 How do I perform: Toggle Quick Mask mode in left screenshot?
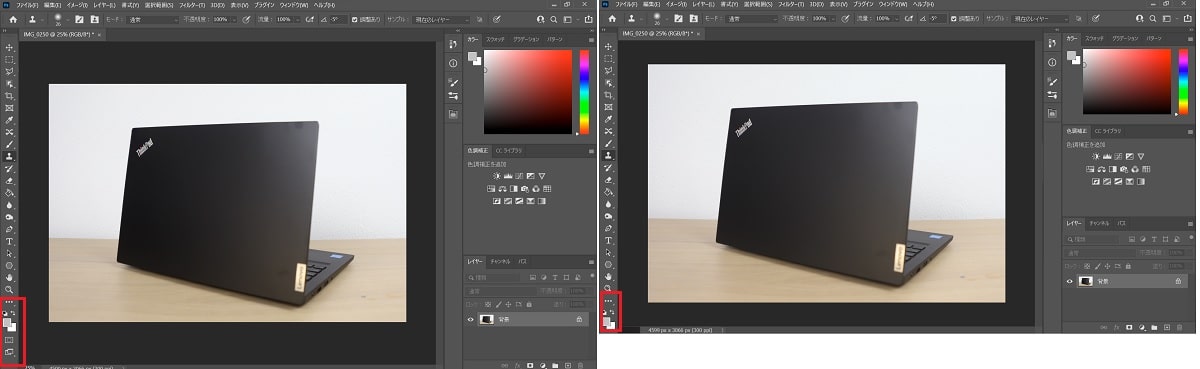[9, 340]
